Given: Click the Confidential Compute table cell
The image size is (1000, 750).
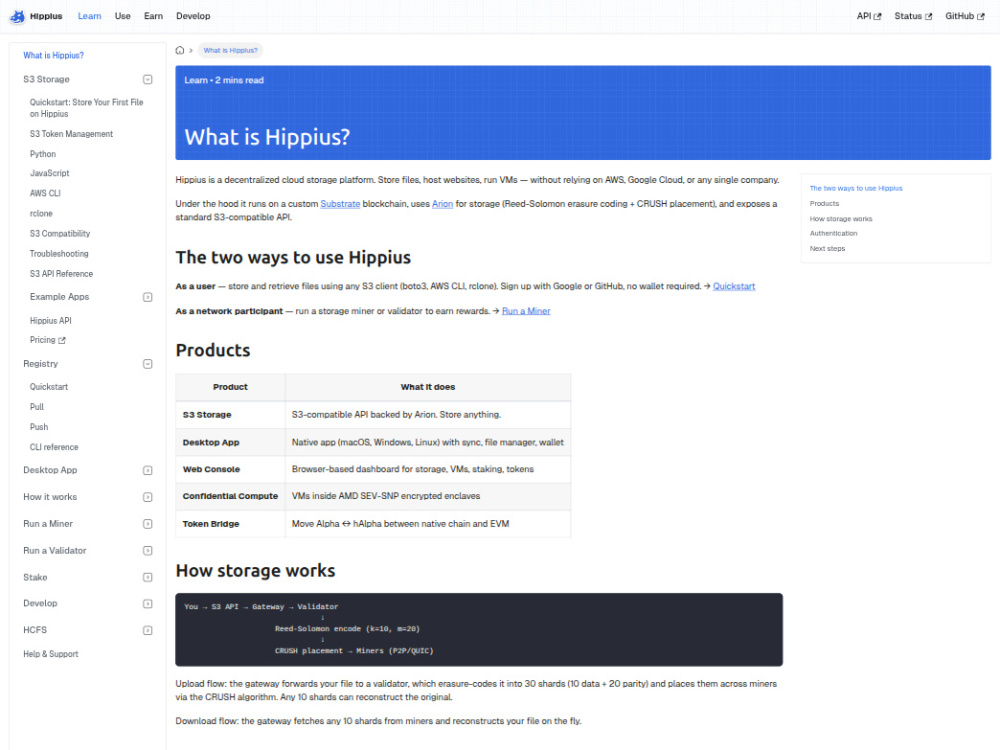Looking at the screenshot, I should coord(230,496).
